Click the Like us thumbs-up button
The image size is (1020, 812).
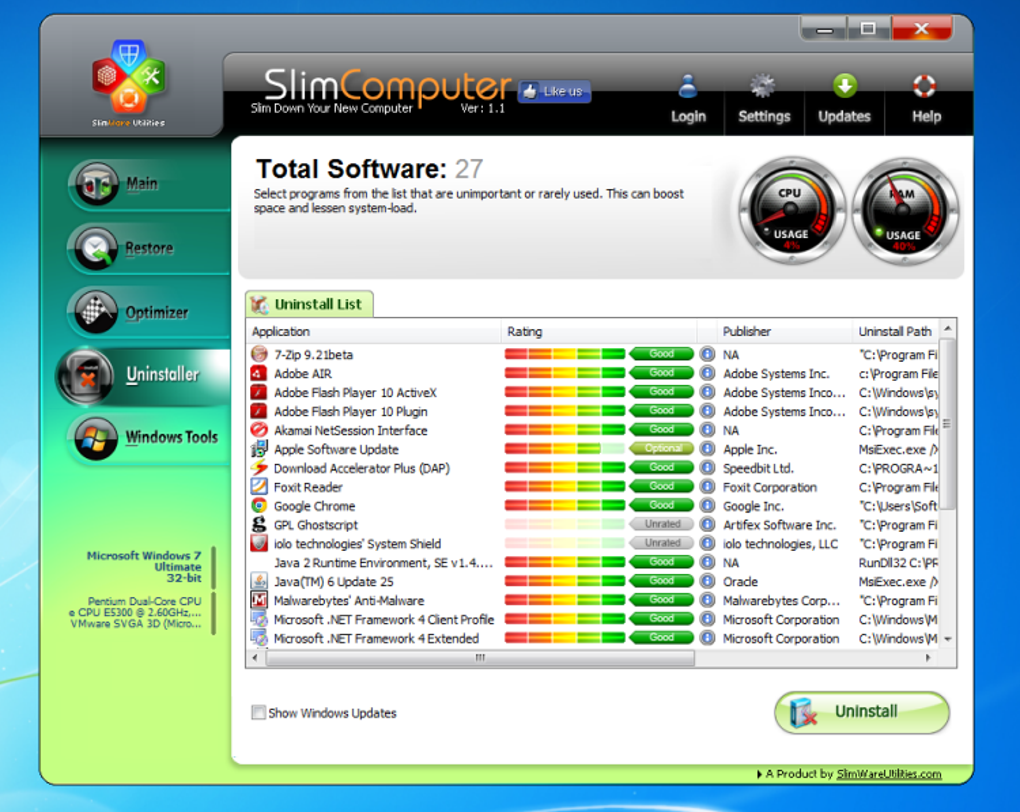tap(554, 92)
